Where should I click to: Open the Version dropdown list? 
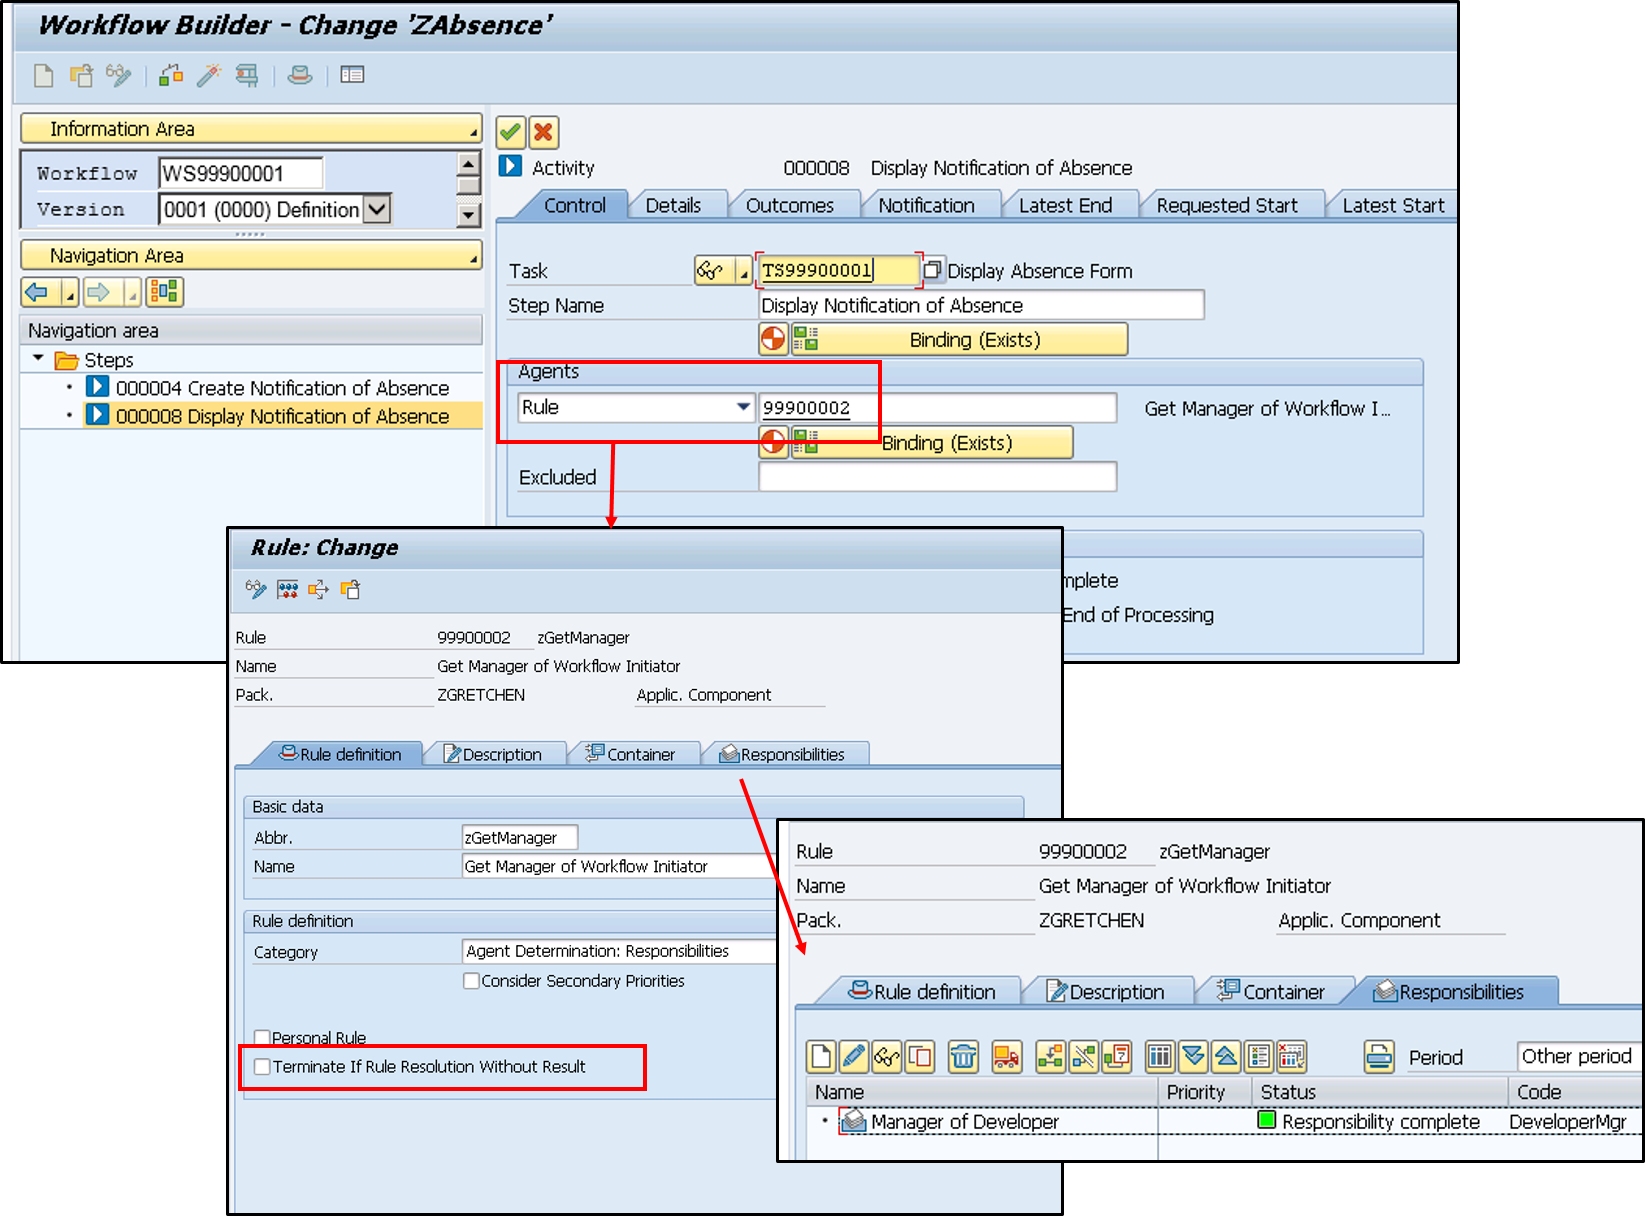click(377, 209)
